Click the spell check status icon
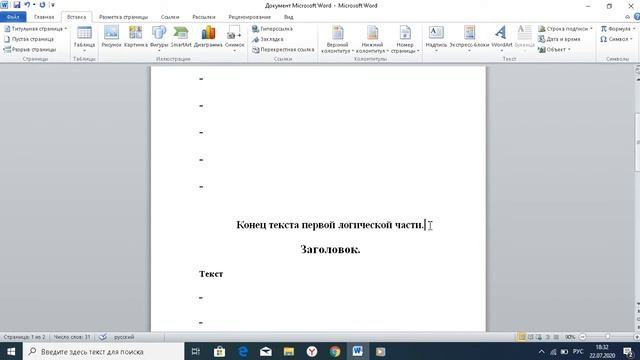The width and height of the screenshot is (640, 360). (x=103, y=337)
